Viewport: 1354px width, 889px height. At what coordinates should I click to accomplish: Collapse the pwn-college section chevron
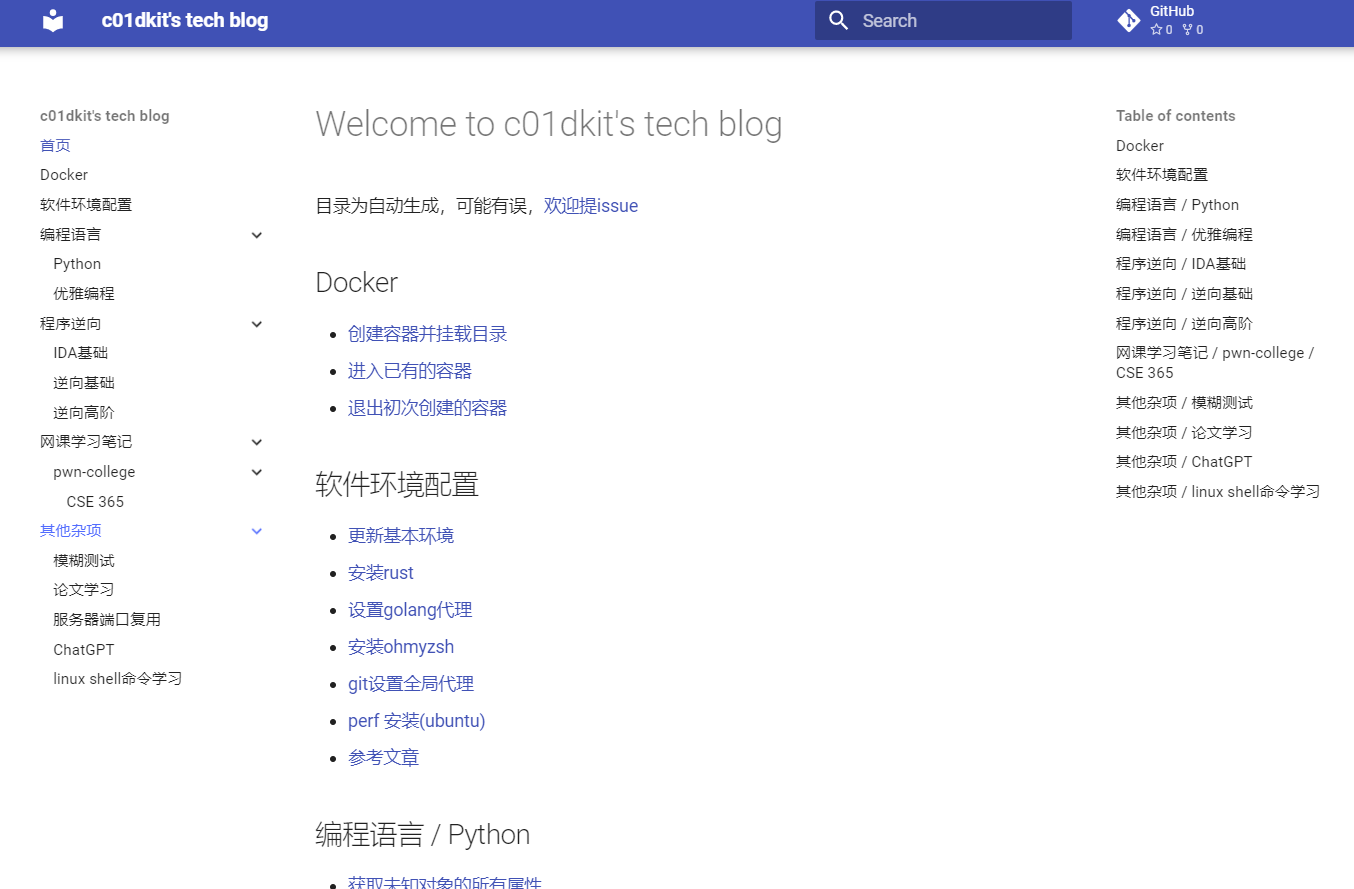tap(257, 471)
